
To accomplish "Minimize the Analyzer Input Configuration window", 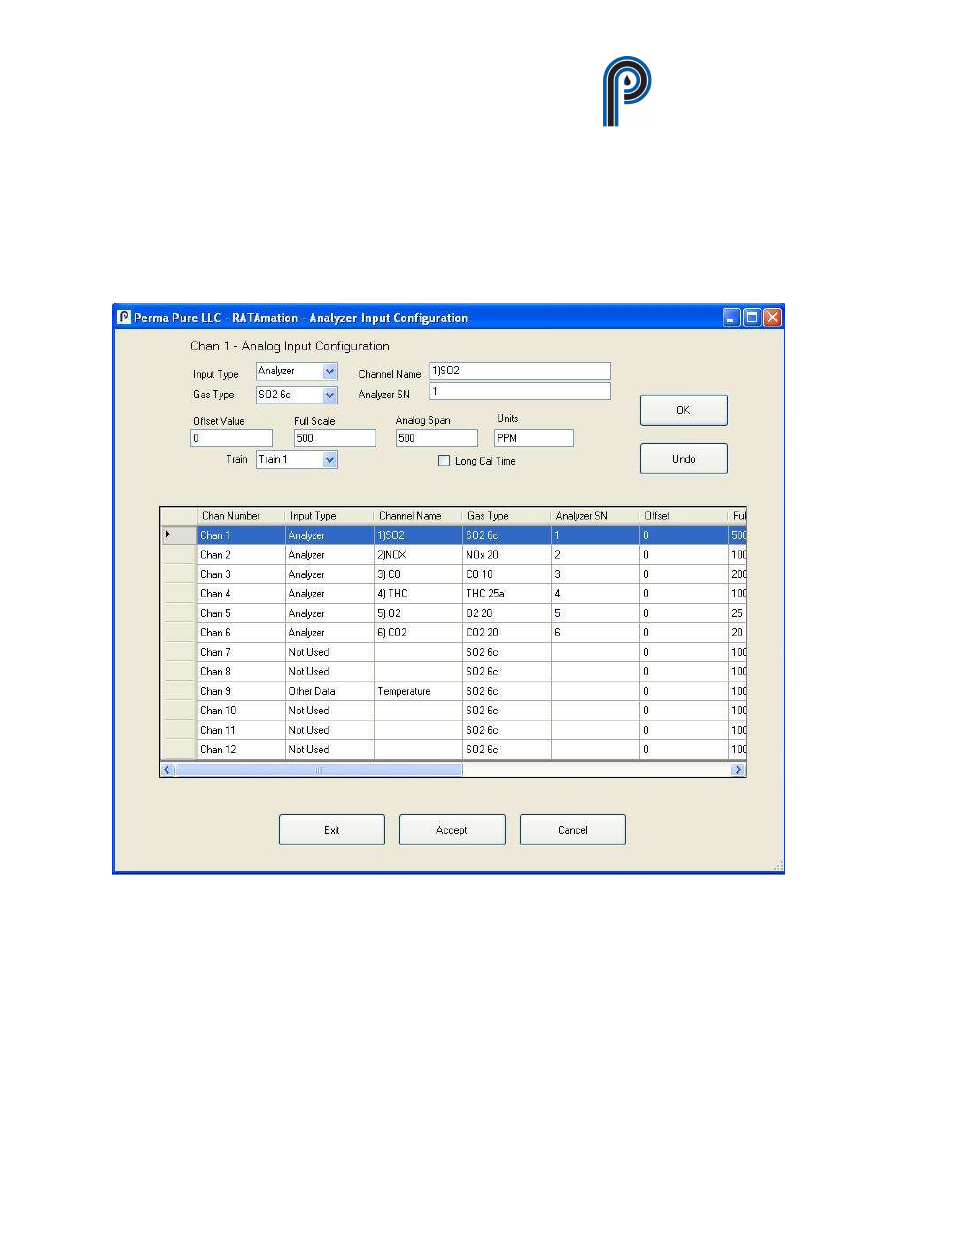I will coord(731,317).
